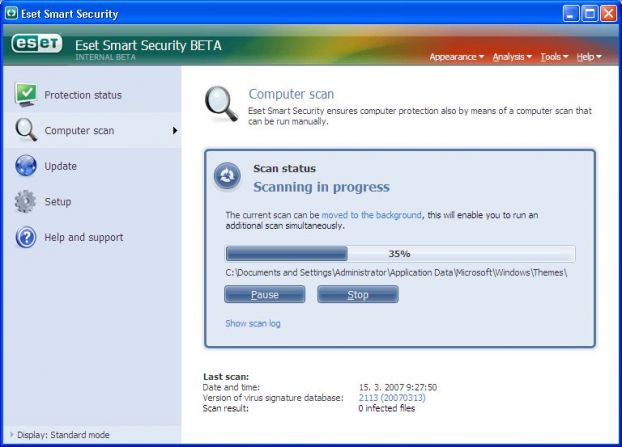Open the Analysis dropdown menu
The width and height of the screenshot is (622, 447).
tap(511, 57)
